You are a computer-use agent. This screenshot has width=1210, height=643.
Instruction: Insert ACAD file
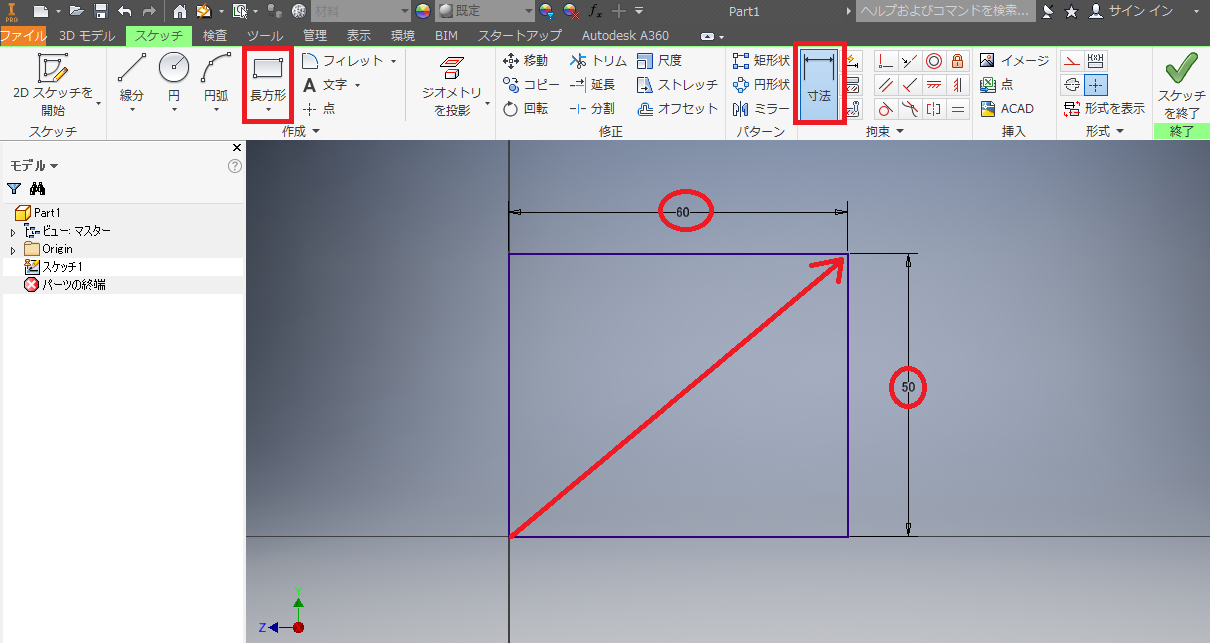click(1007, 109)
